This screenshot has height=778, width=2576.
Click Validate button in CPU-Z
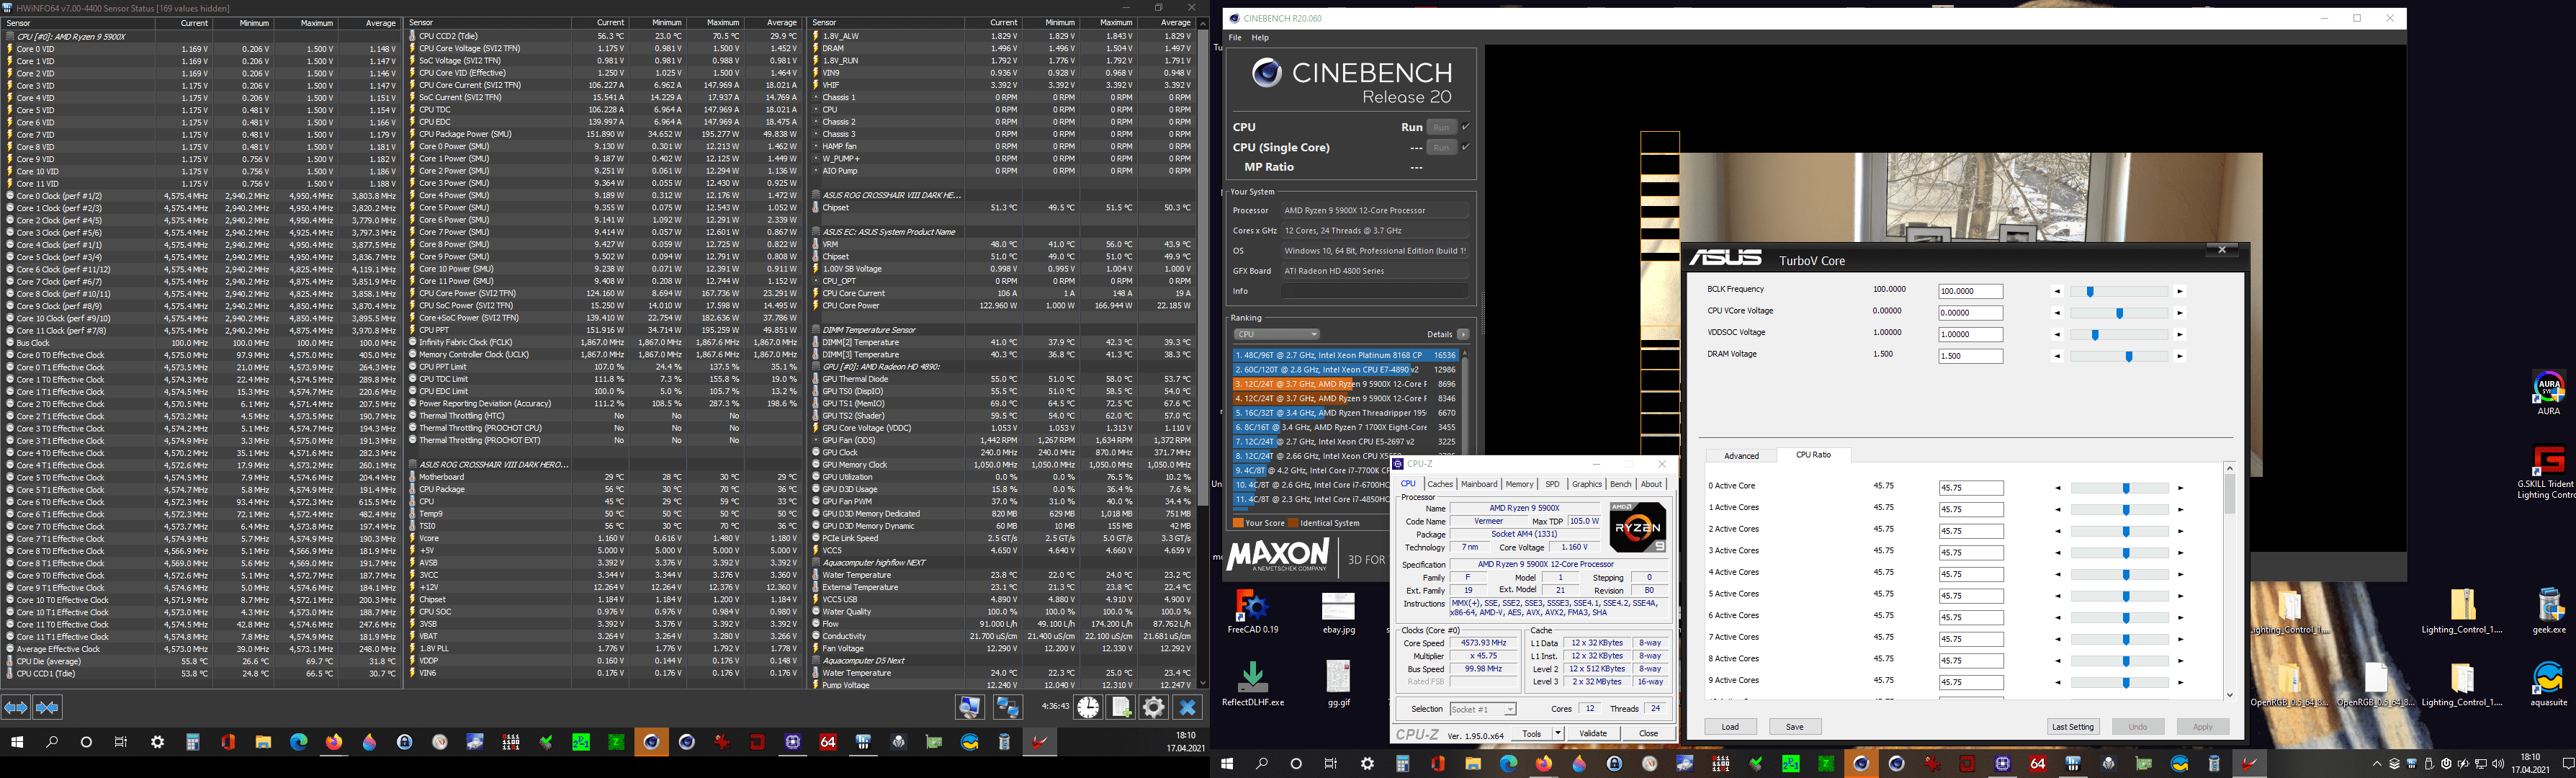point(1593,733)
